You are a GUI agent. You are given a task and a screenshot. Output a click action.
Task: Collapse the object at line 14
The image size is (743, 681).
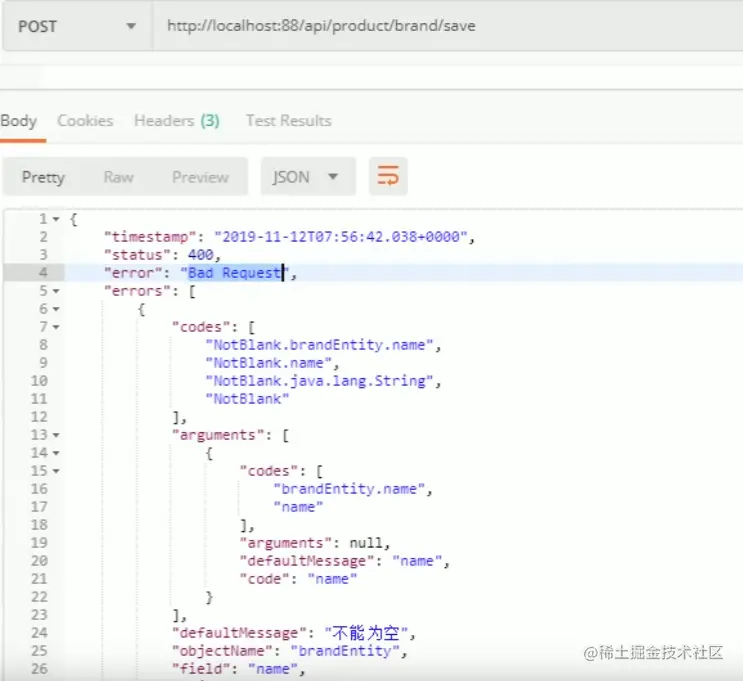[x=56, y=453]
